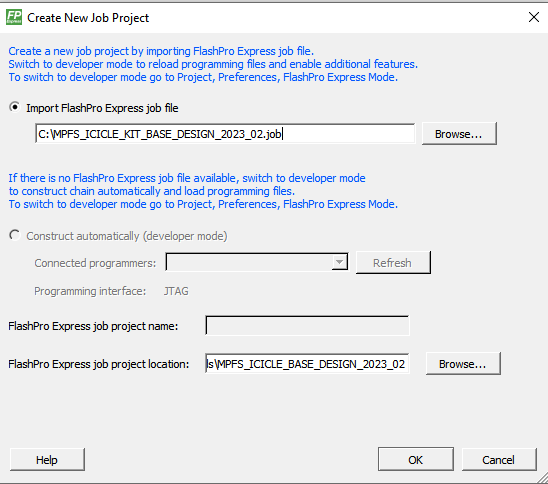This screenshot has width=548, height=484.
Task: Click the JTAG programming interface label
Action: pos(176,291)
